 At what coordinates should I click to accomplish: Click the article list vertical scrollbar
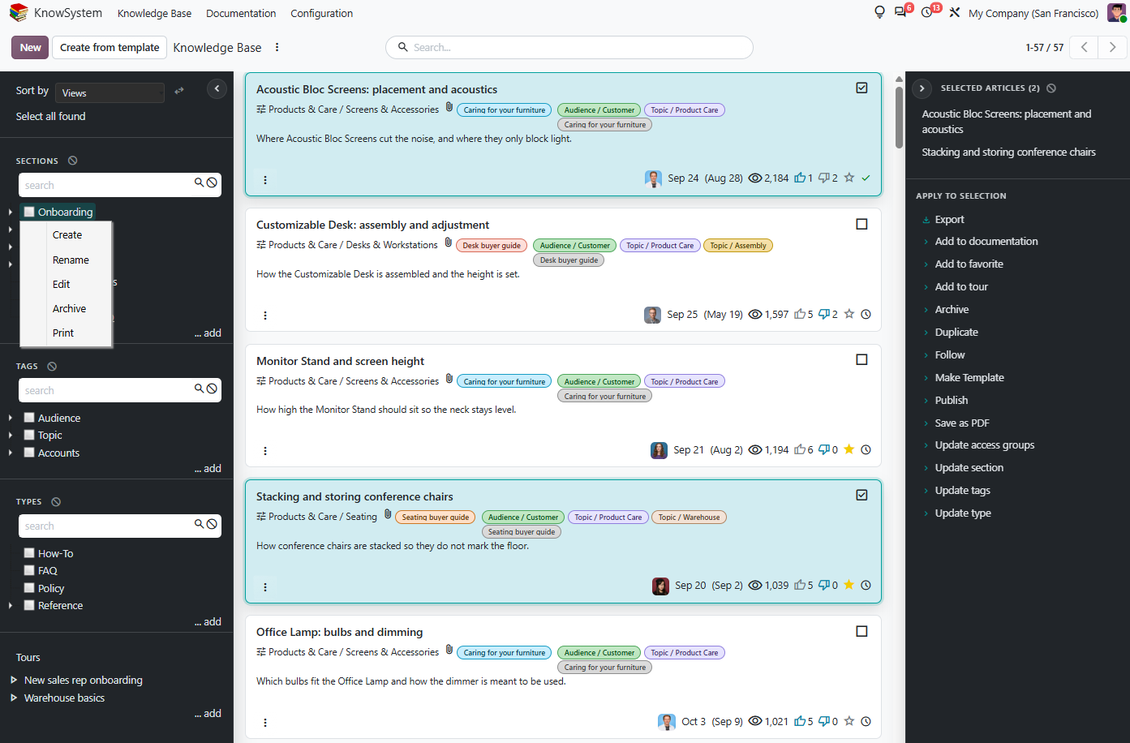[899, 115]
